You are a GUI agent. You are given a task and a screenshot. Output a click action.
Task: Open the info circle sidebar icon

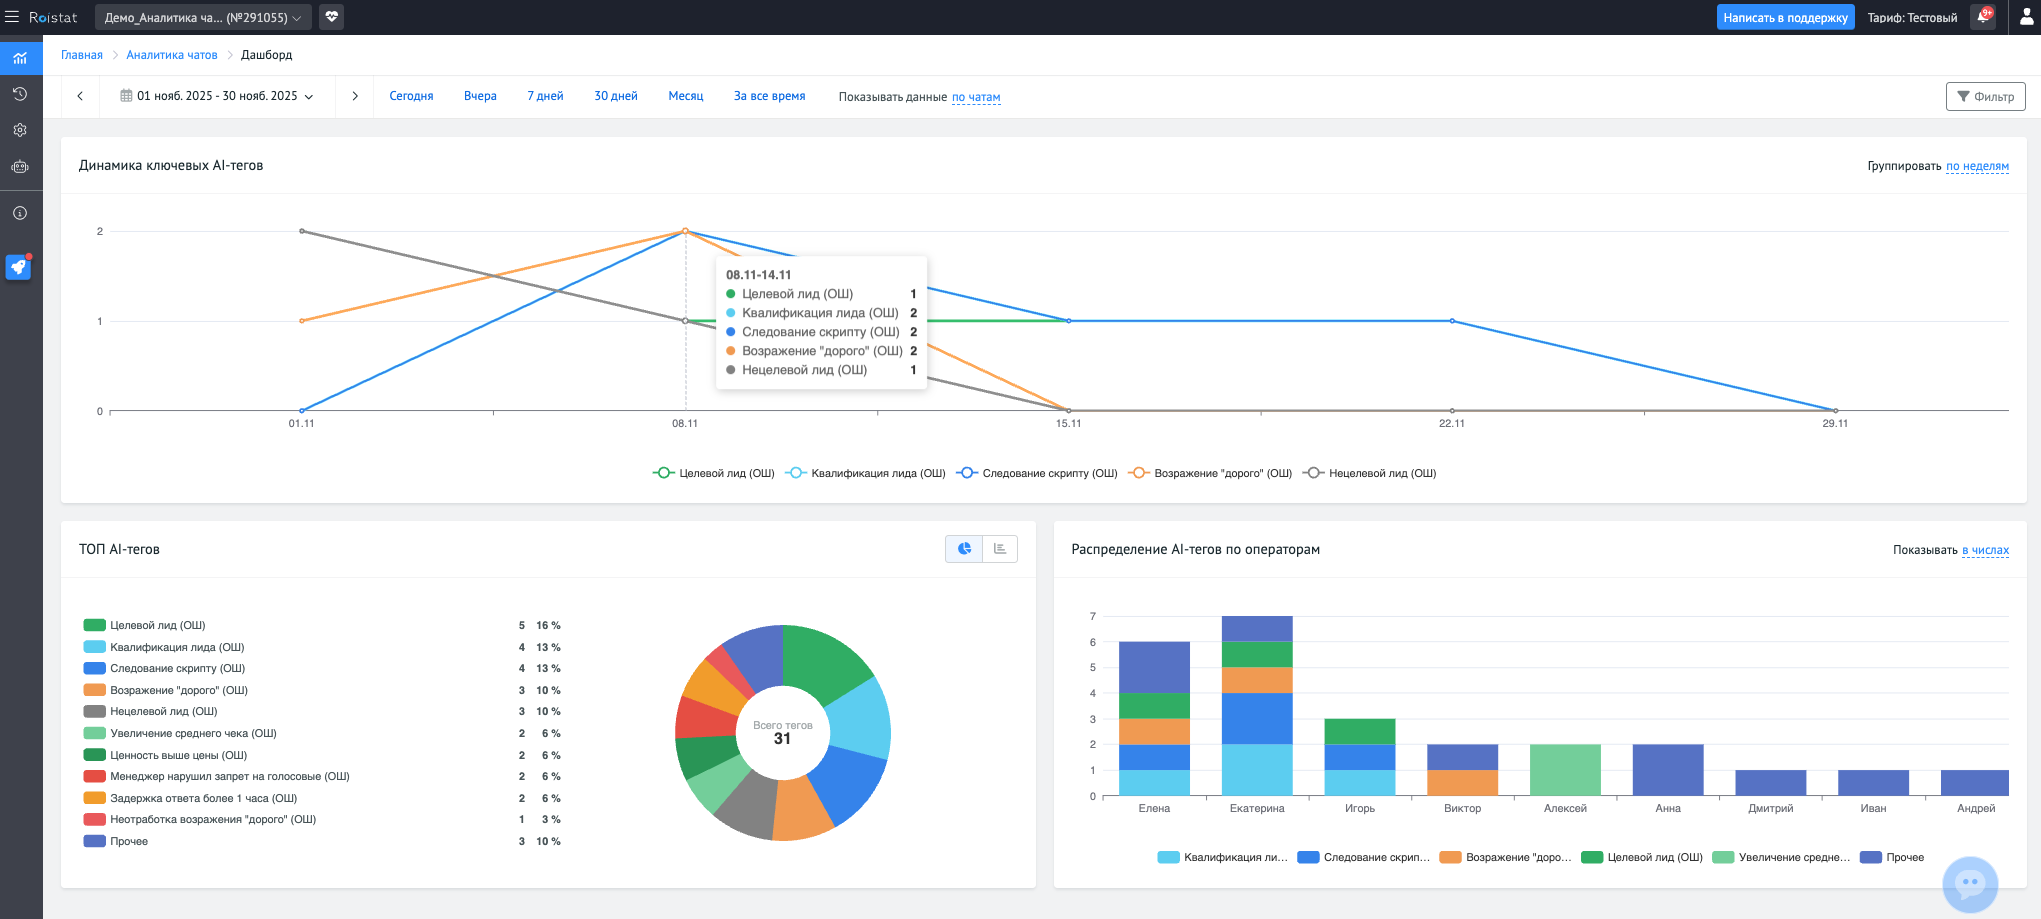(x=20, y=213)
